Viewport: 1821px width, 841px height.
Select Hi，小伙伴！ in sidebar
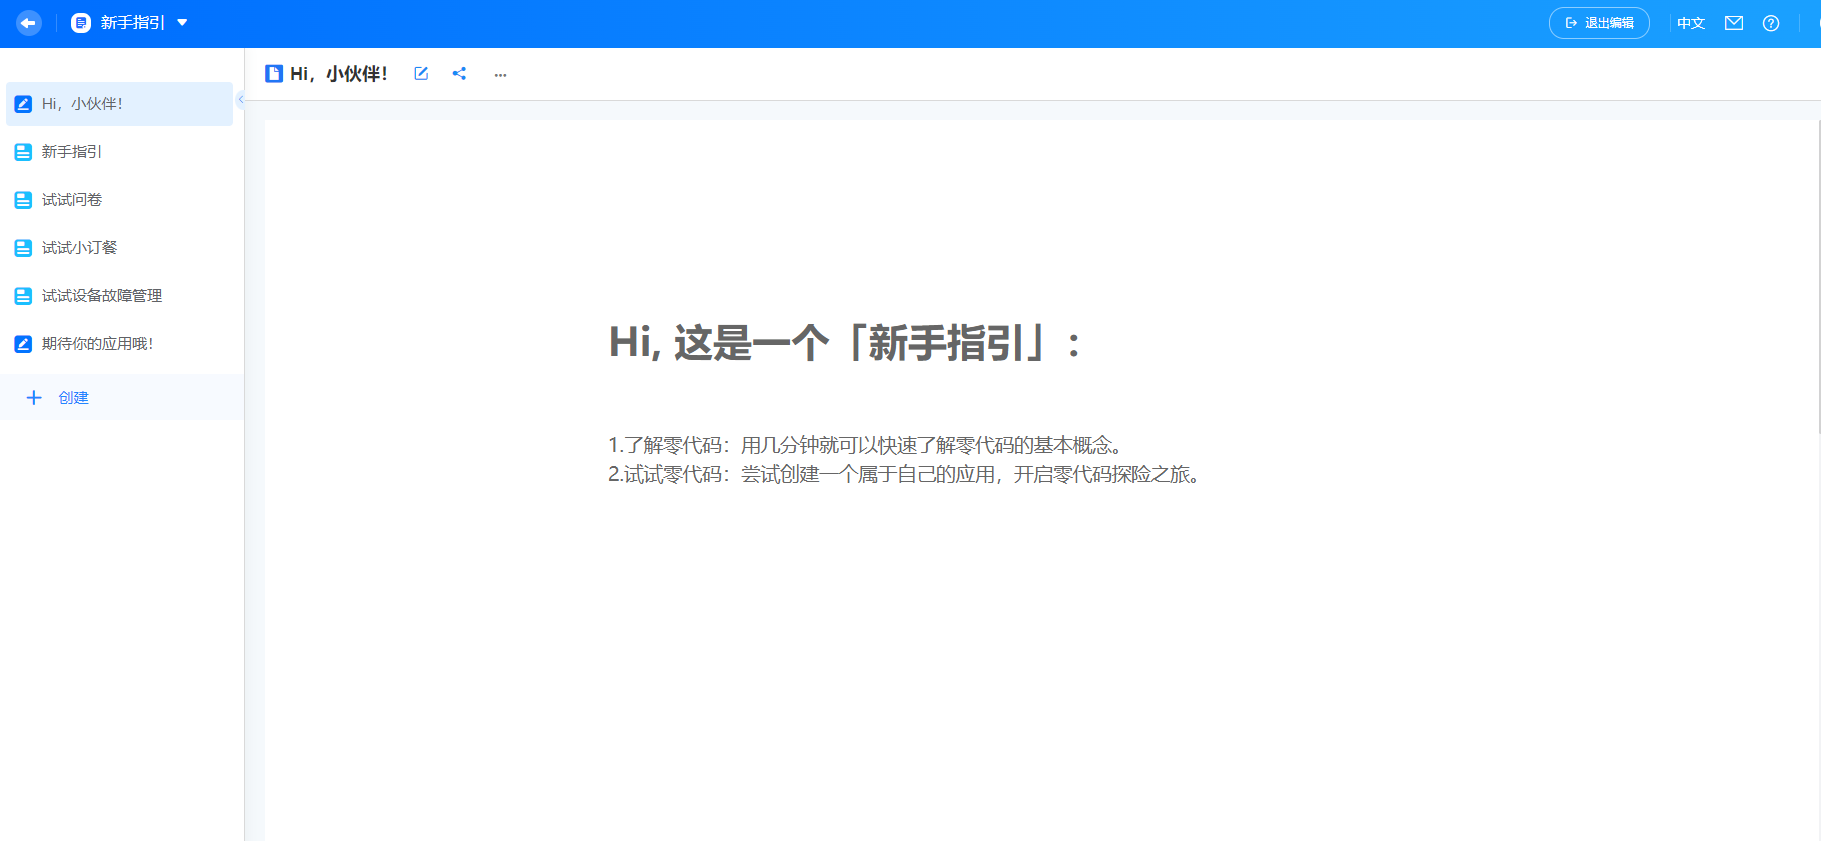119,104
